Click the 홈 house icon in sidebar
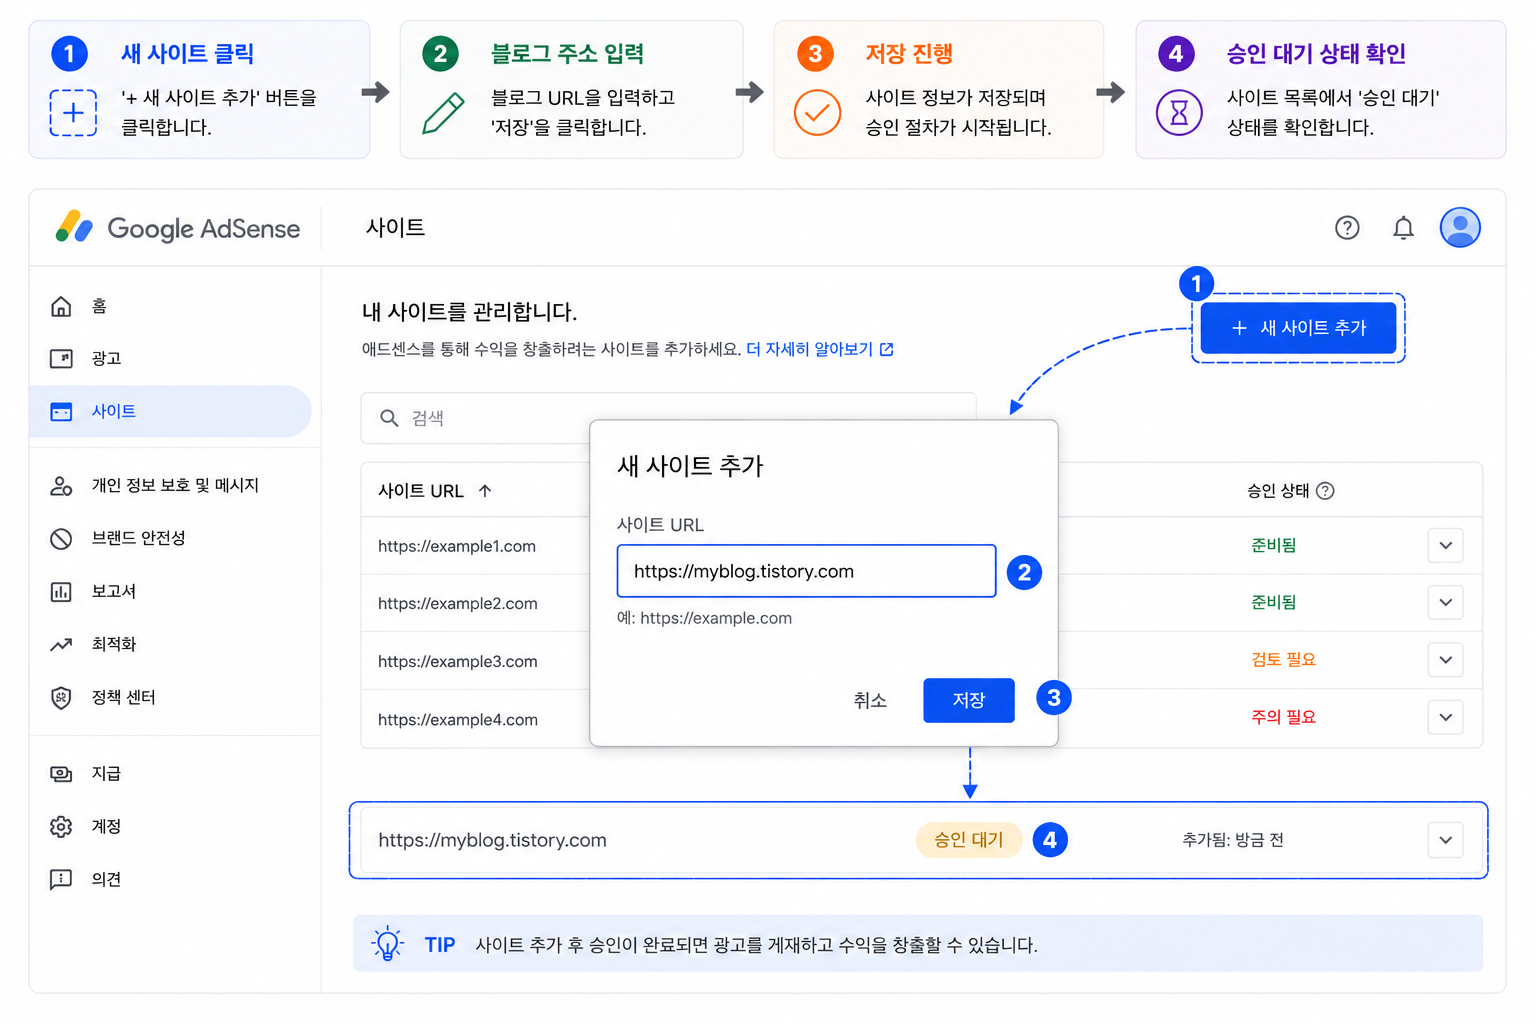The height and width of the screenshot is (1024, 1536). [61, 306]
